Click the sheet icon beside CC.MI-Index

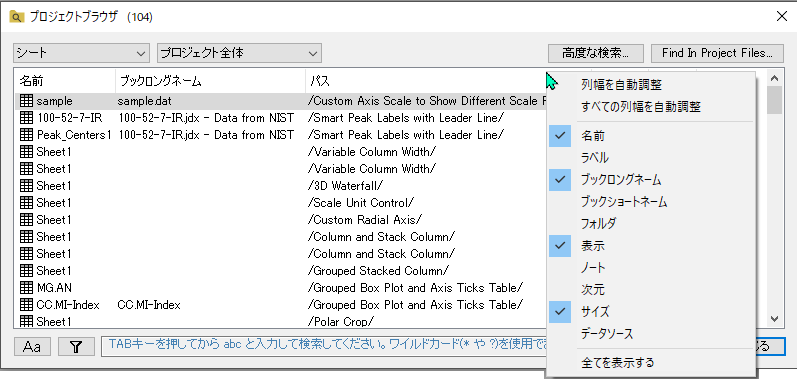[26, 305]
